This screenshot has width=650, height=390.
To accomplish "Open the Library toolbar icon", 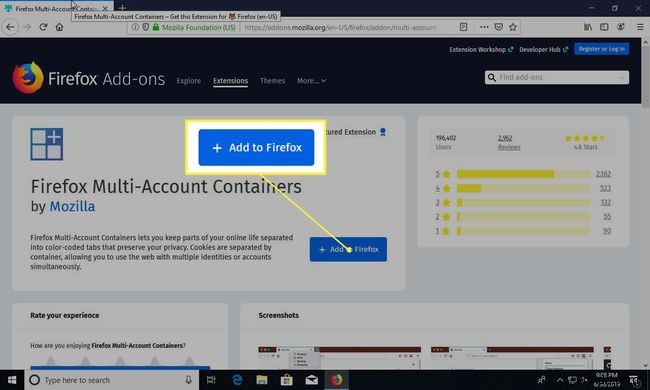I will (588, 27).
